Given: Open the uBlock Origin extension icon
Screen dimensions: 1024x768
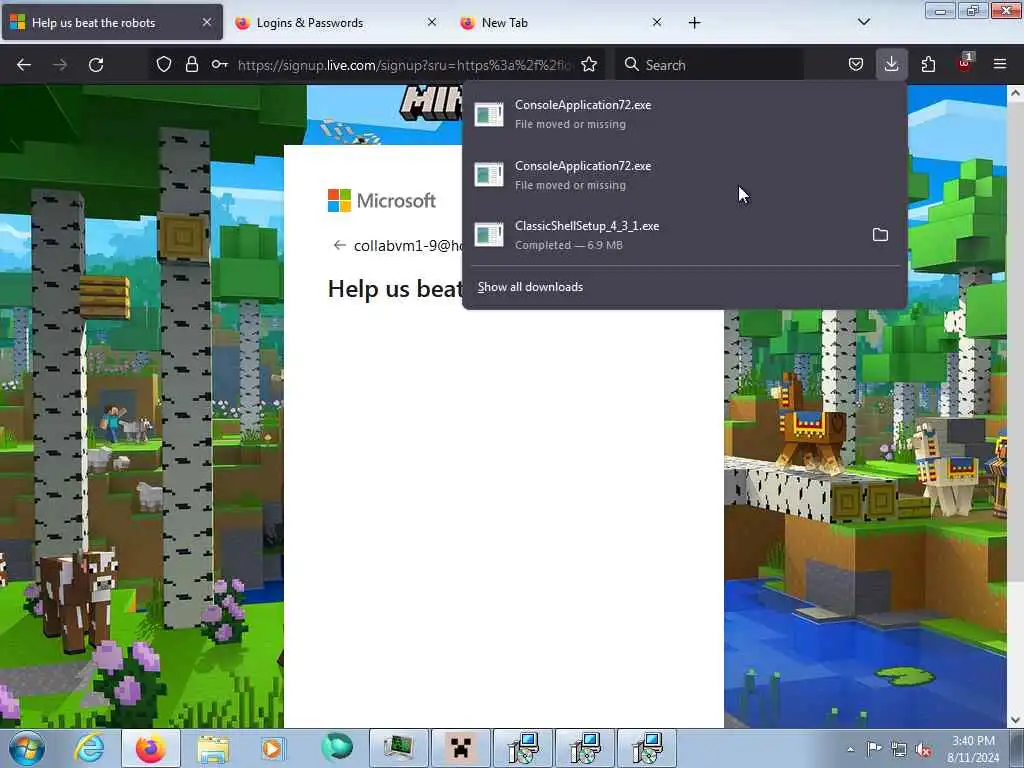Looking at the screenshot, I should 965,64.
